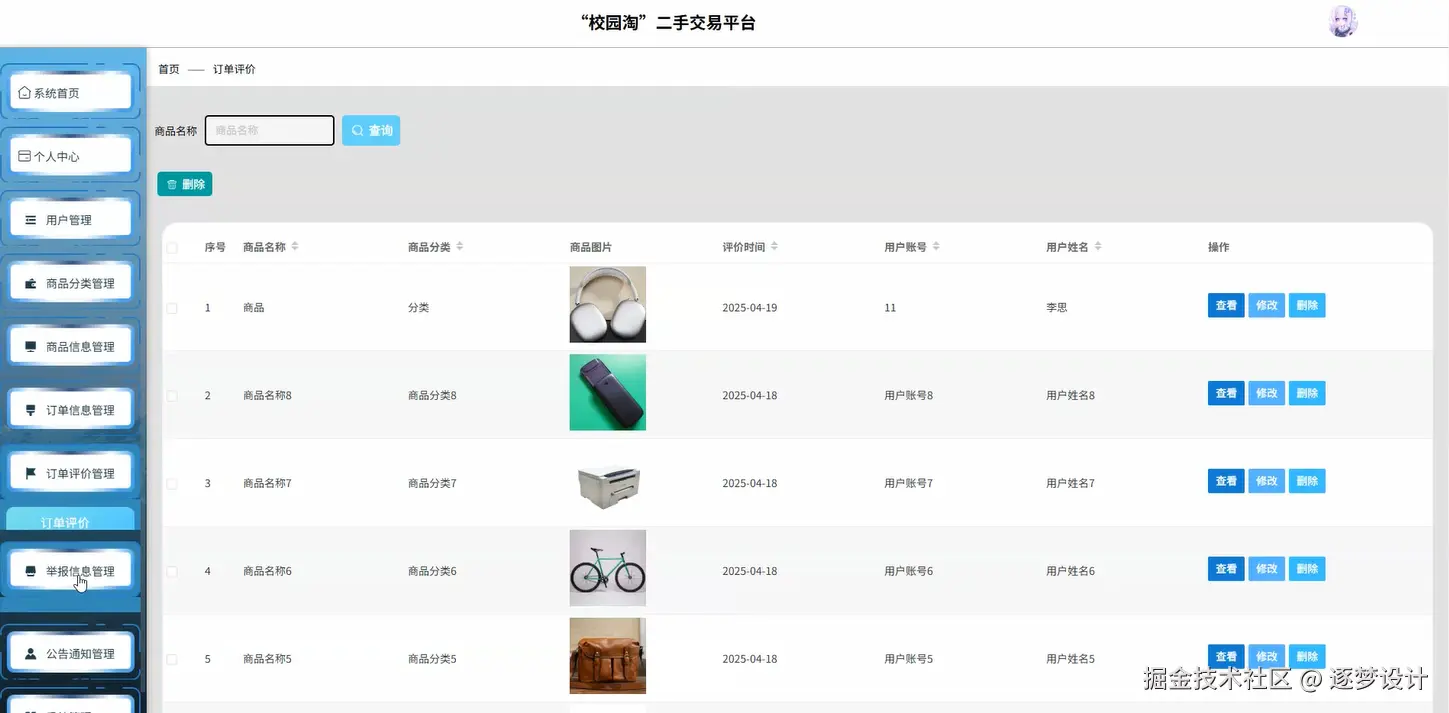This screenshot has height=713, width=1449.
Task: Click the home icon beside 系统首页
Action: 25,93
